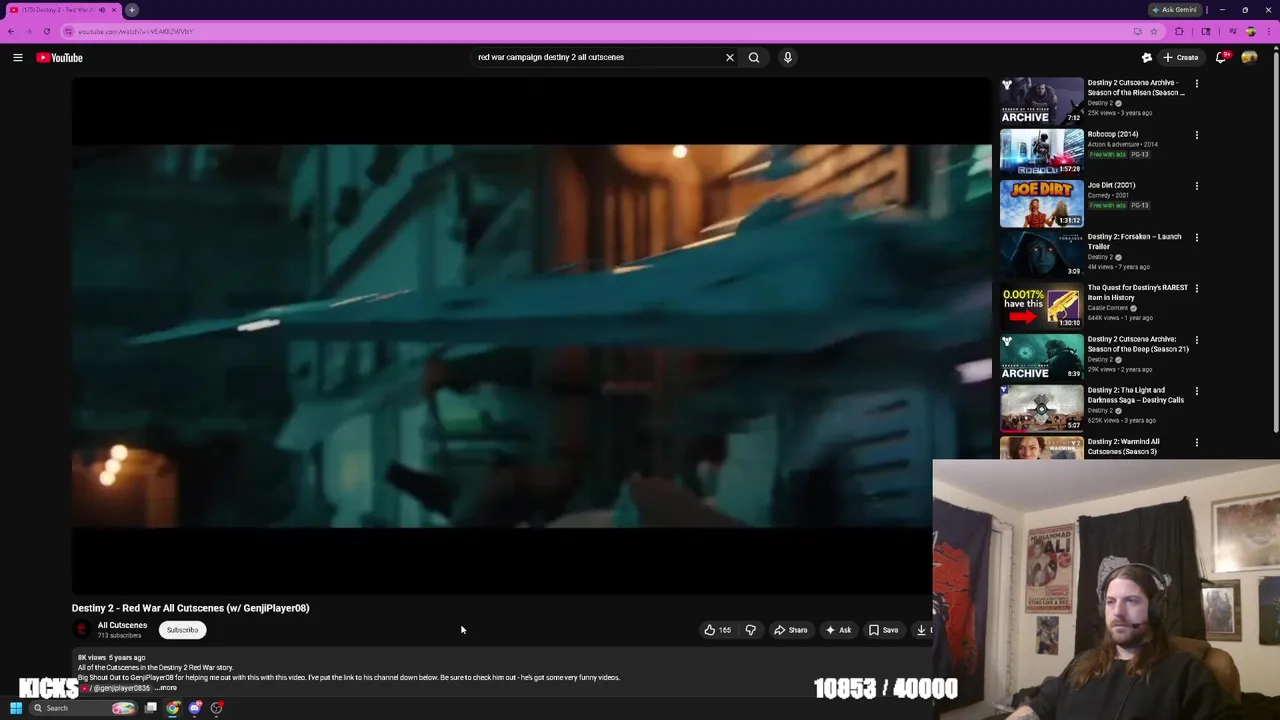Image resolution: width=1280 pixels, height=720 pixels.
Task: Clear the search query with the X
Action: click(x=730, y=58)
